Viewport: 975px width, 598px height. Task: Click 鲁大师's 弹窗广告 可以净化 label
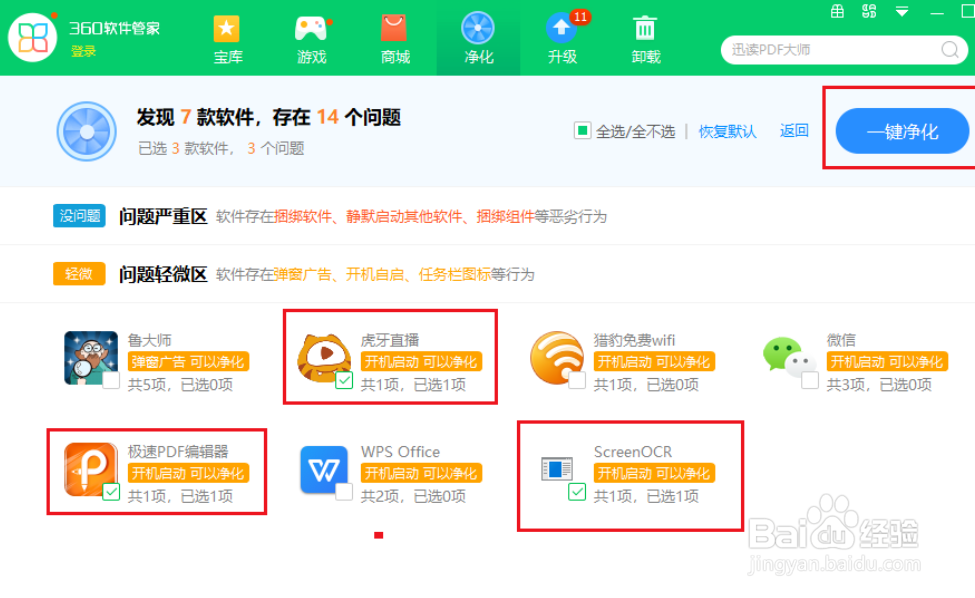pyautogui.click(x=188, y=362)
